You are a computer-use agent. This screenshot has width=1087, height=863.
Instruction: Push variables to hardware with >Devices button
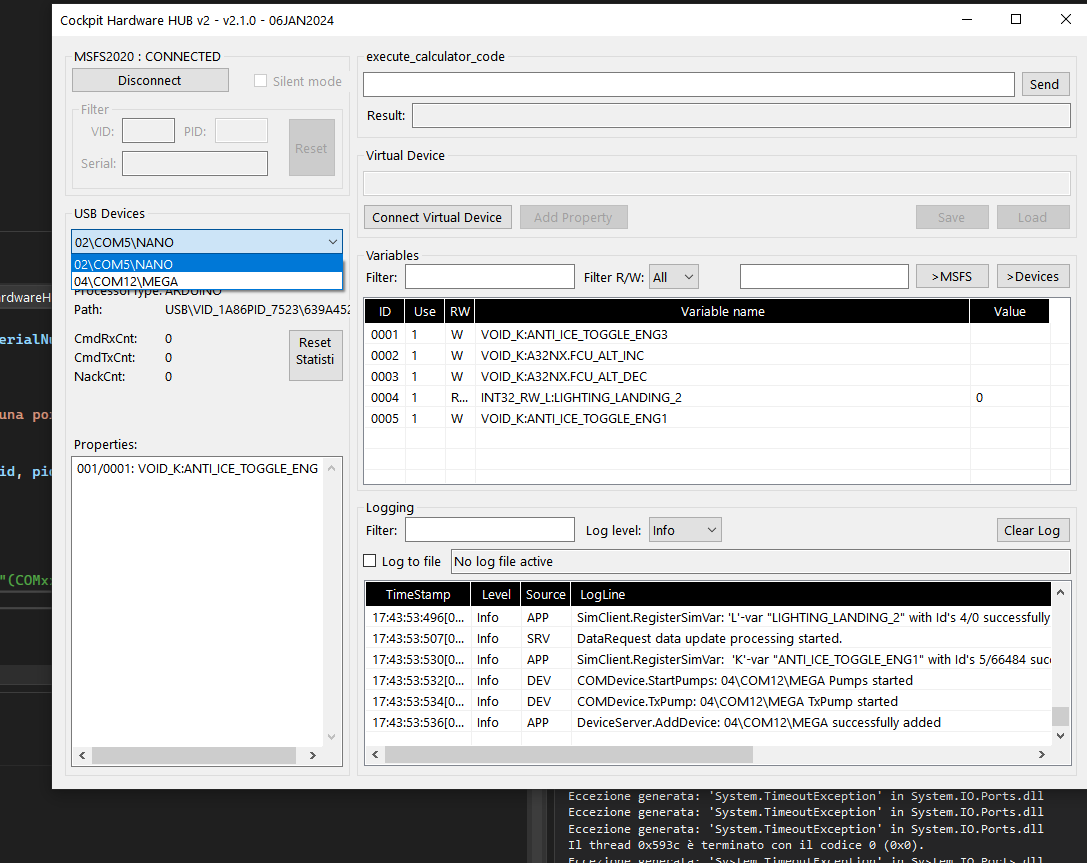click(1033, 276)
